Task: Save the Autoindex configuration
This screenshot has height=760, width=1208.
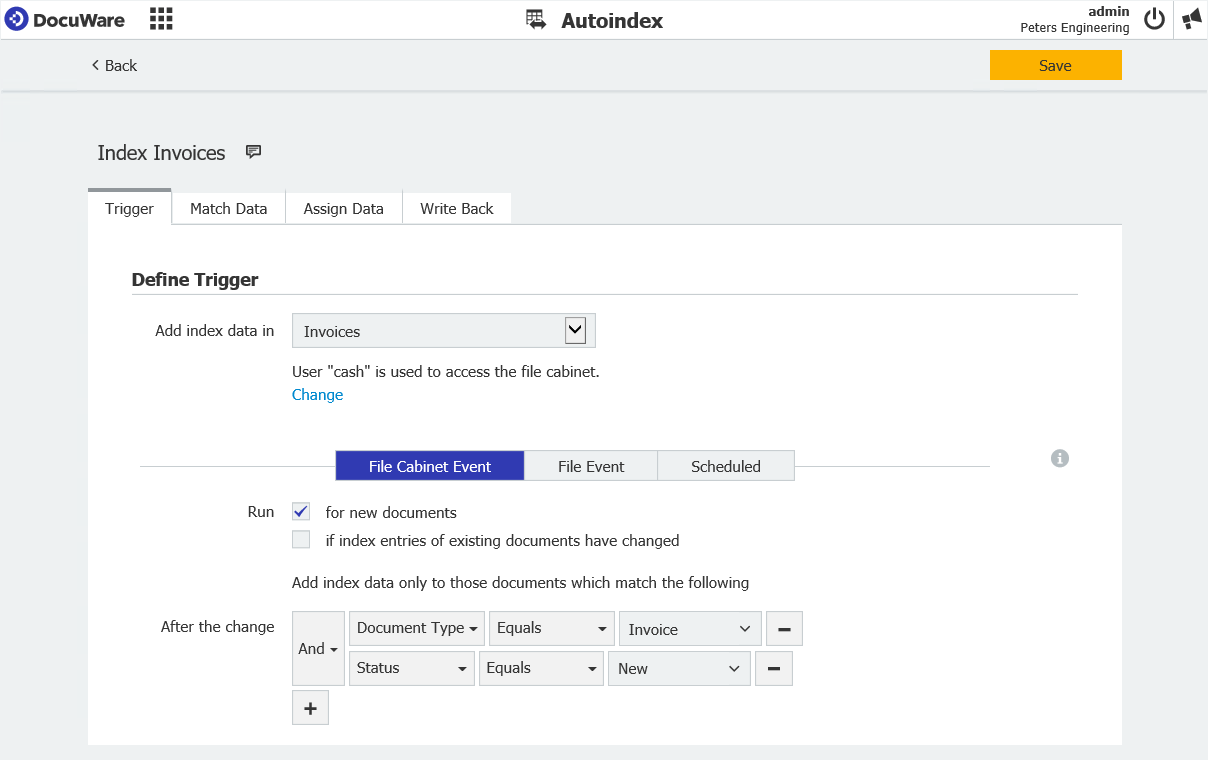Action: [1055, 65]
